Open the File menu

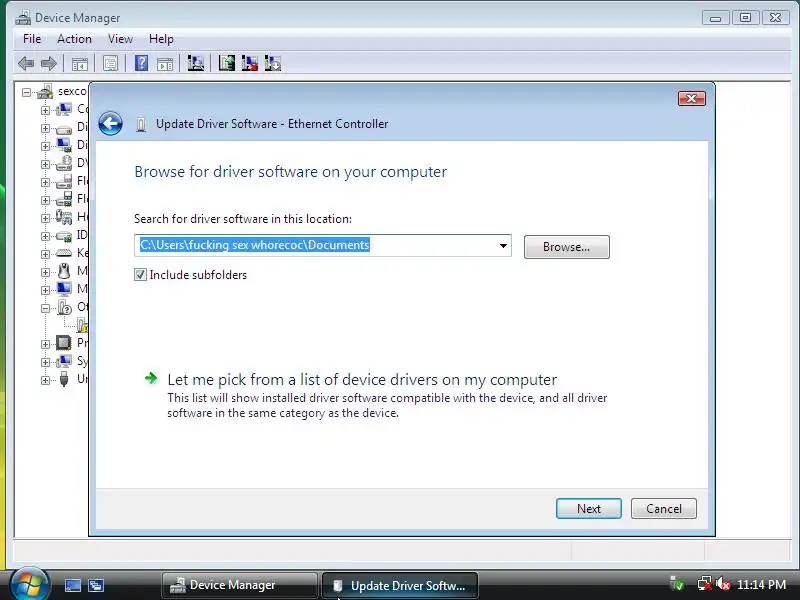point(32,39)
